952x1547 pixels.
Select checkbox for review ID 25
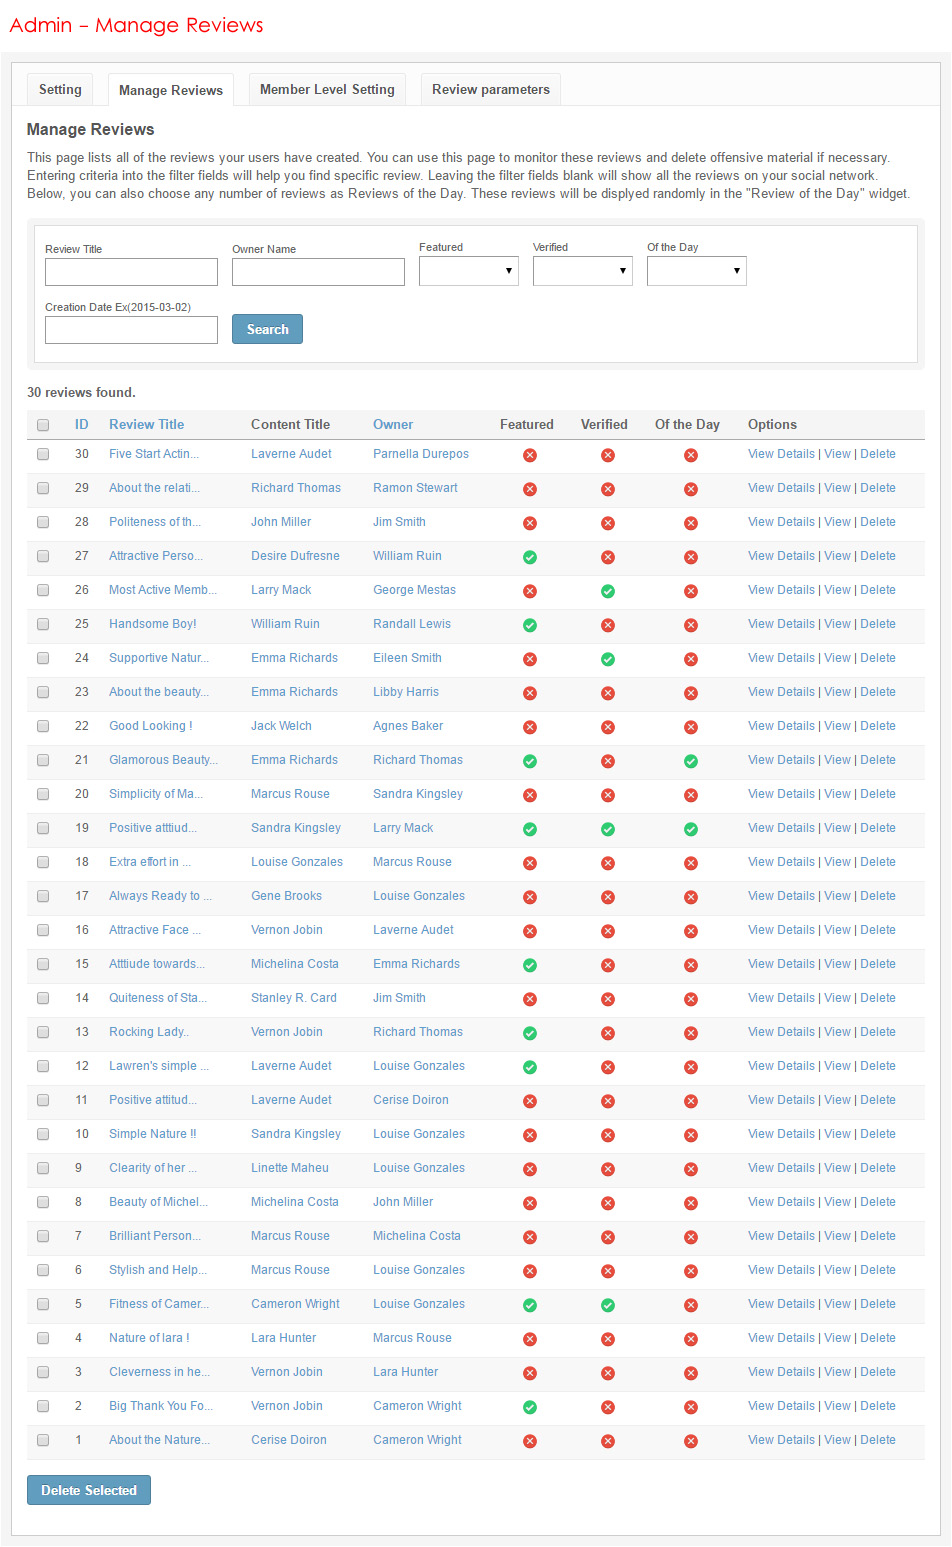pos(43,624)
